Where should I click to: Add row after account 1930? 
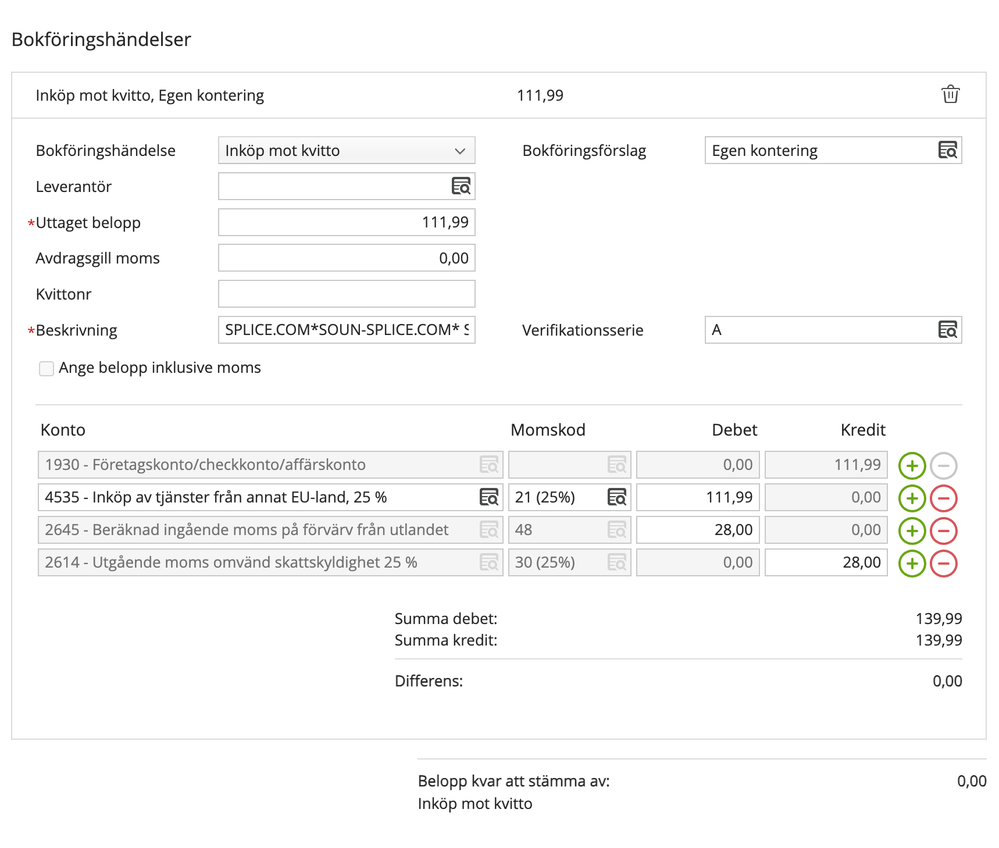pos(911,465)
